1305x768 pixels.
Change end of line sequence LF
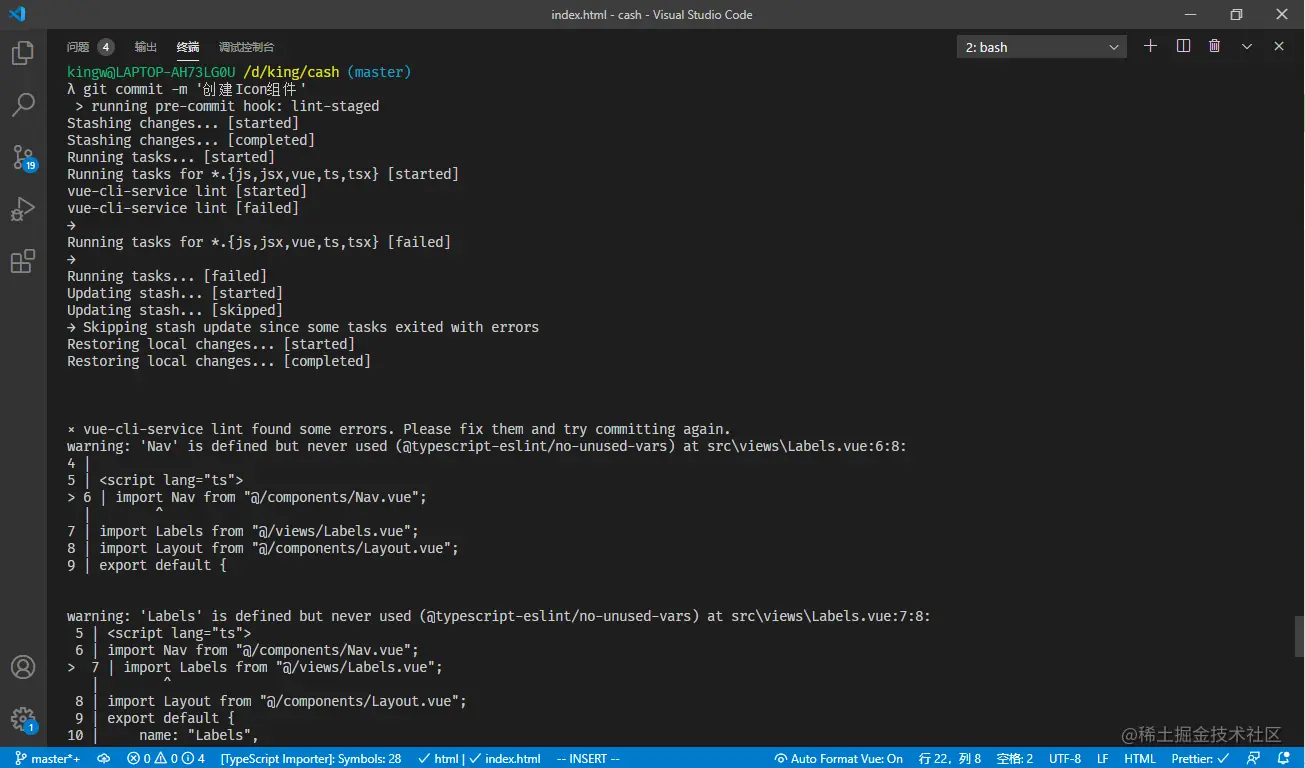point(1103,759)
